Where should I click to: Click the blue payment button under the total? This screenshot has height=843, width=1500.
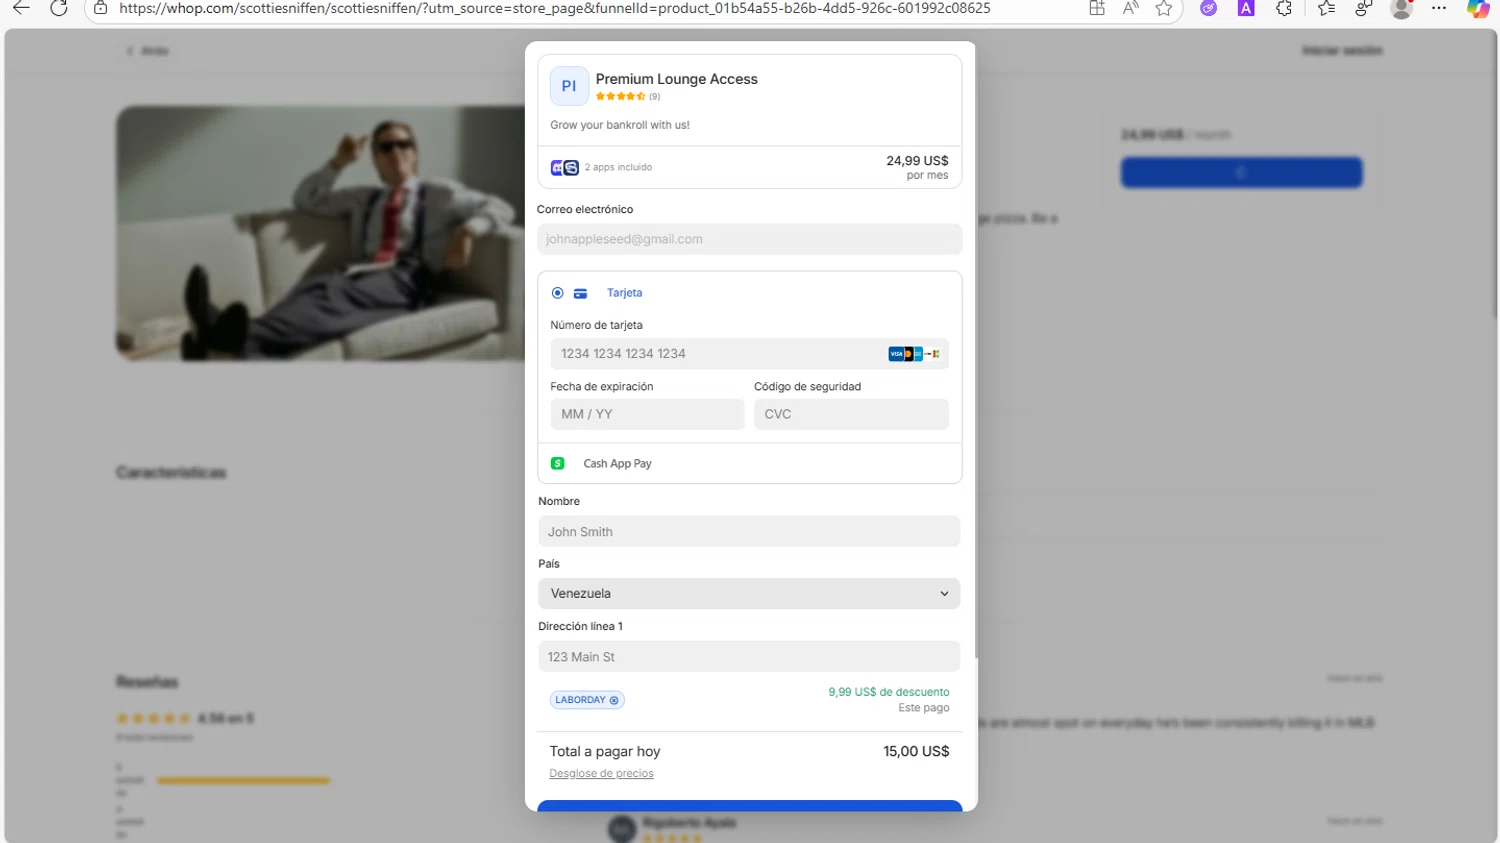pos(749,806)
